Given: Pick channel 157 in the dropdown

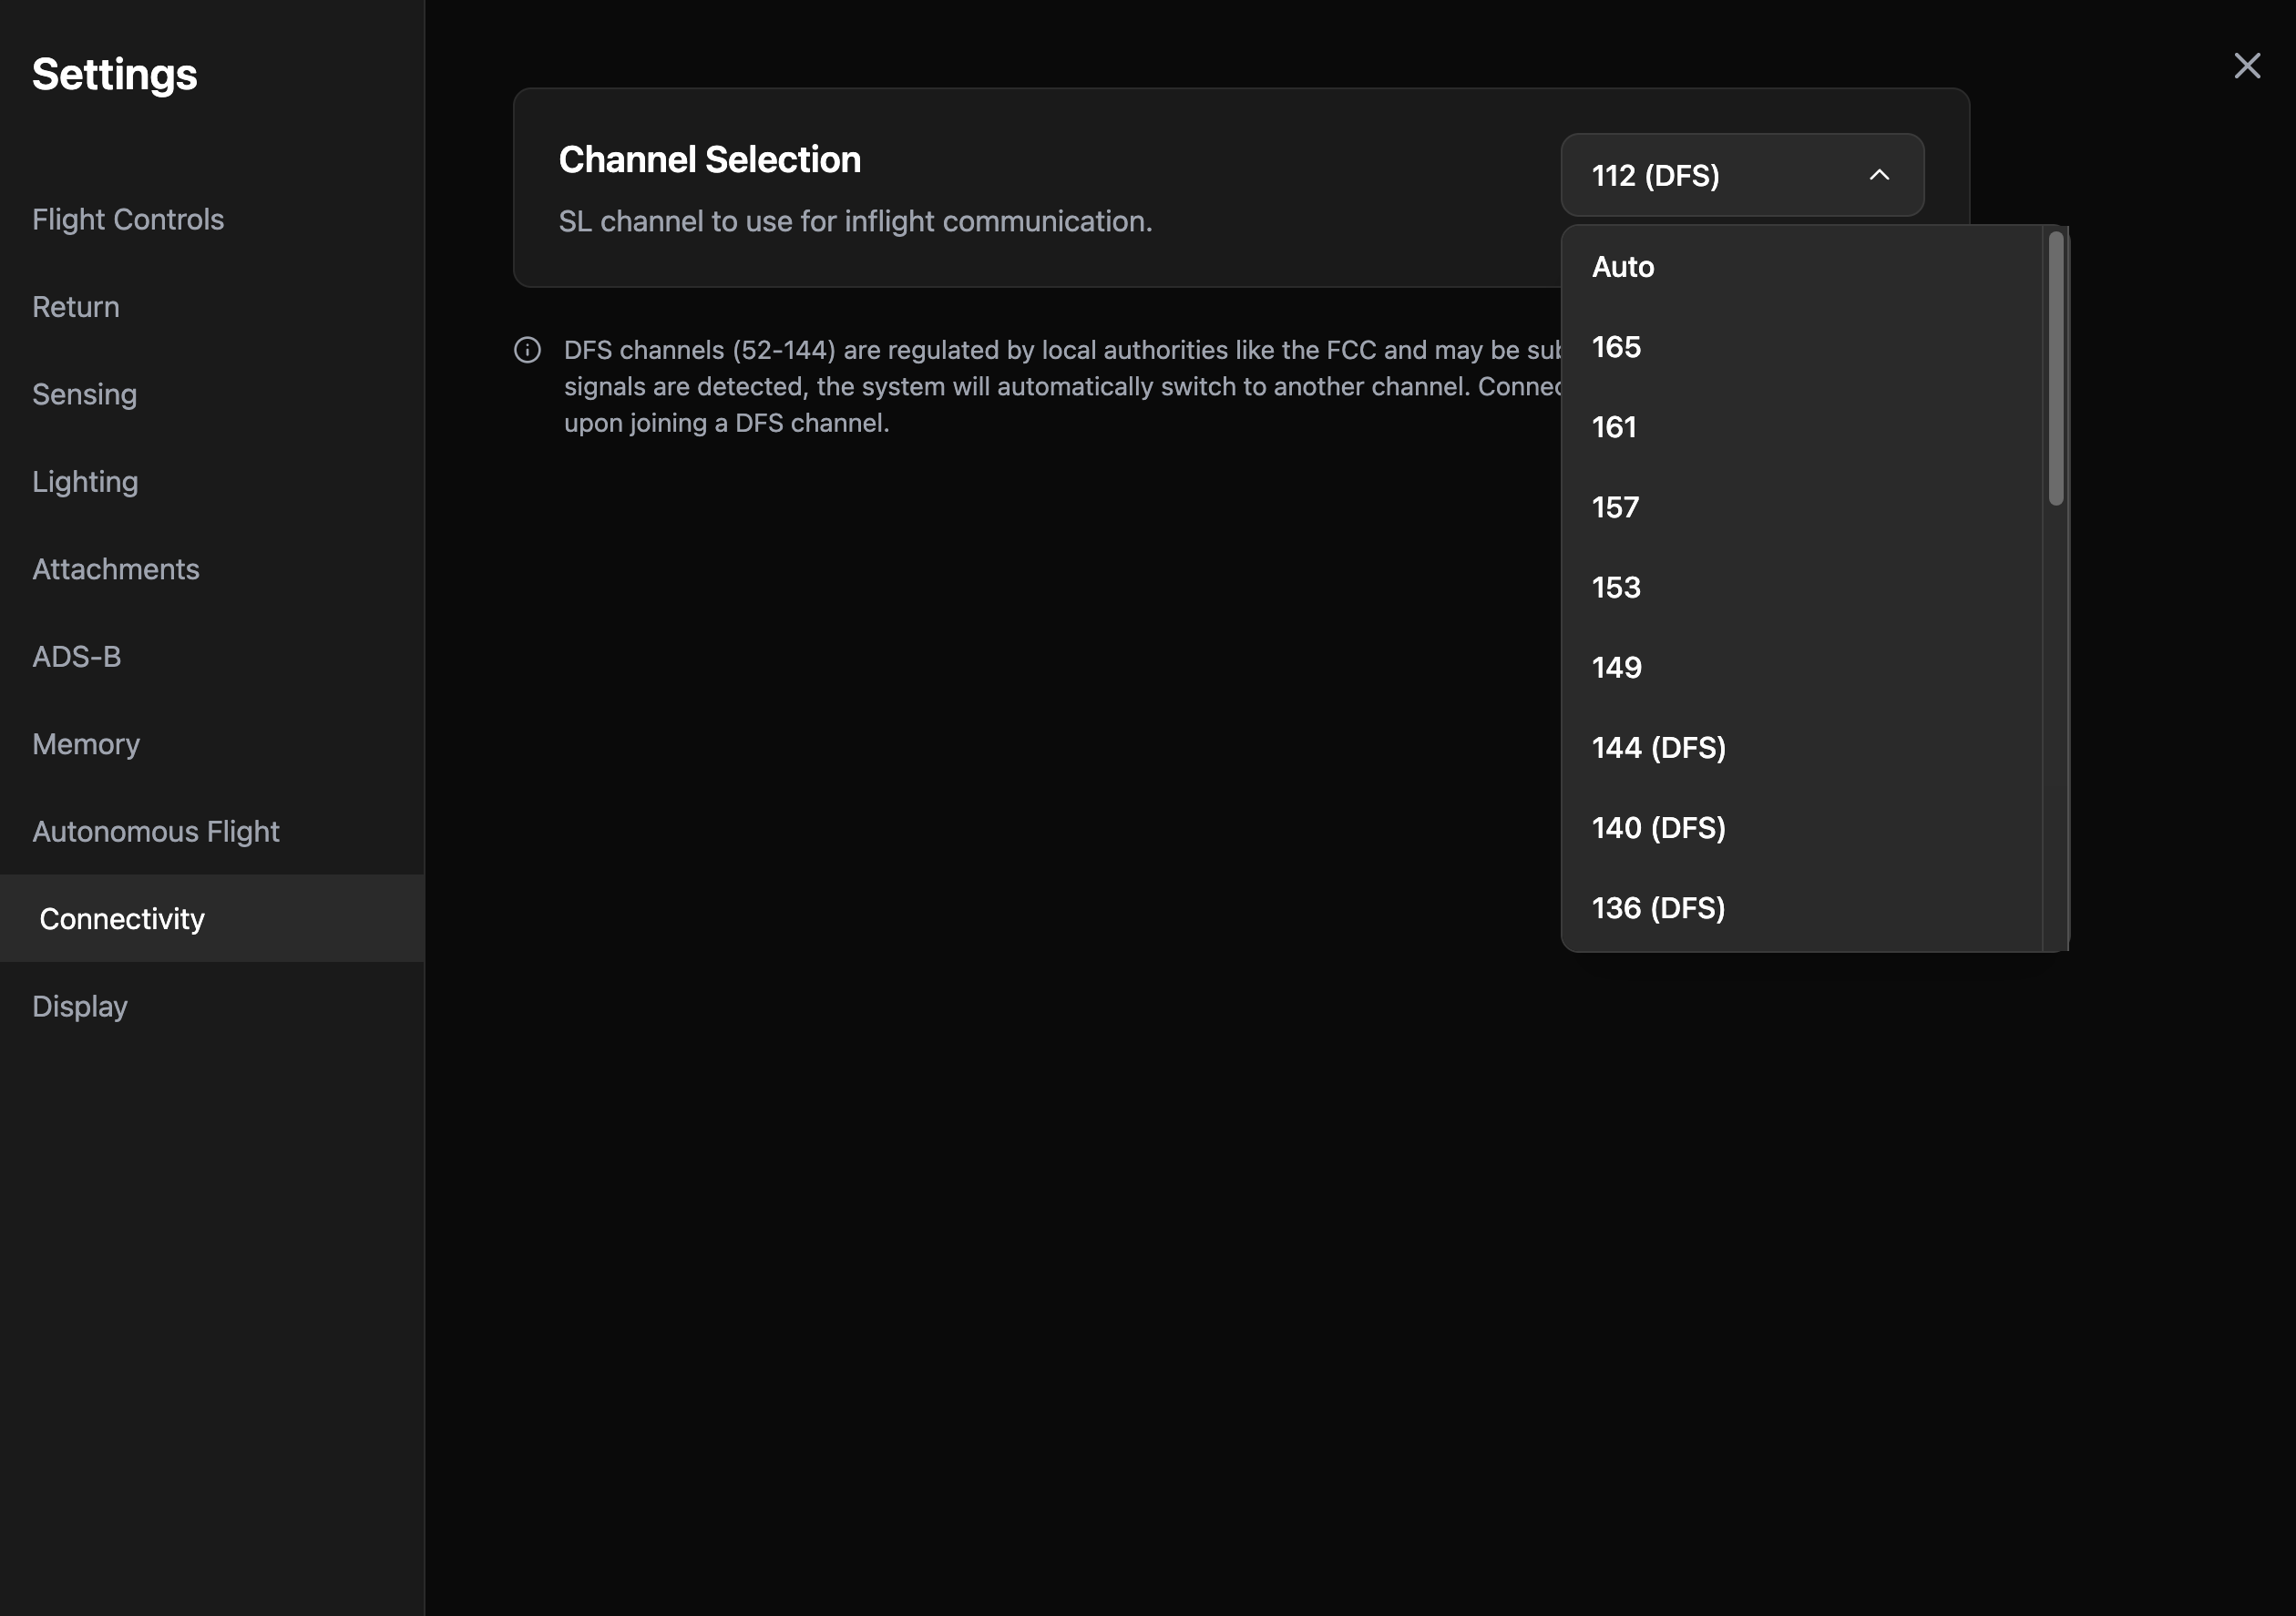Looking at the screenshot, I should click(x=1801, y=507).
